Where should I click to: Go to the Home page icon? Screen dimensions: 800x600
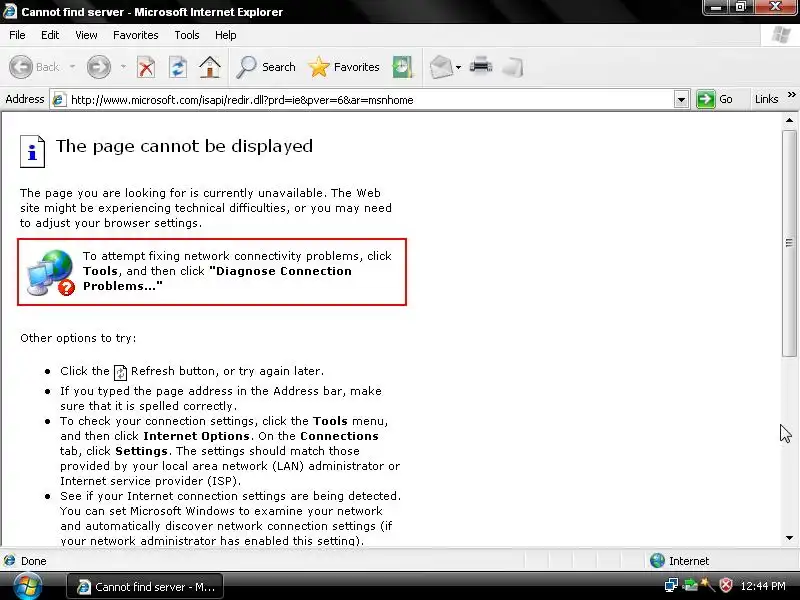pos(210,67)
